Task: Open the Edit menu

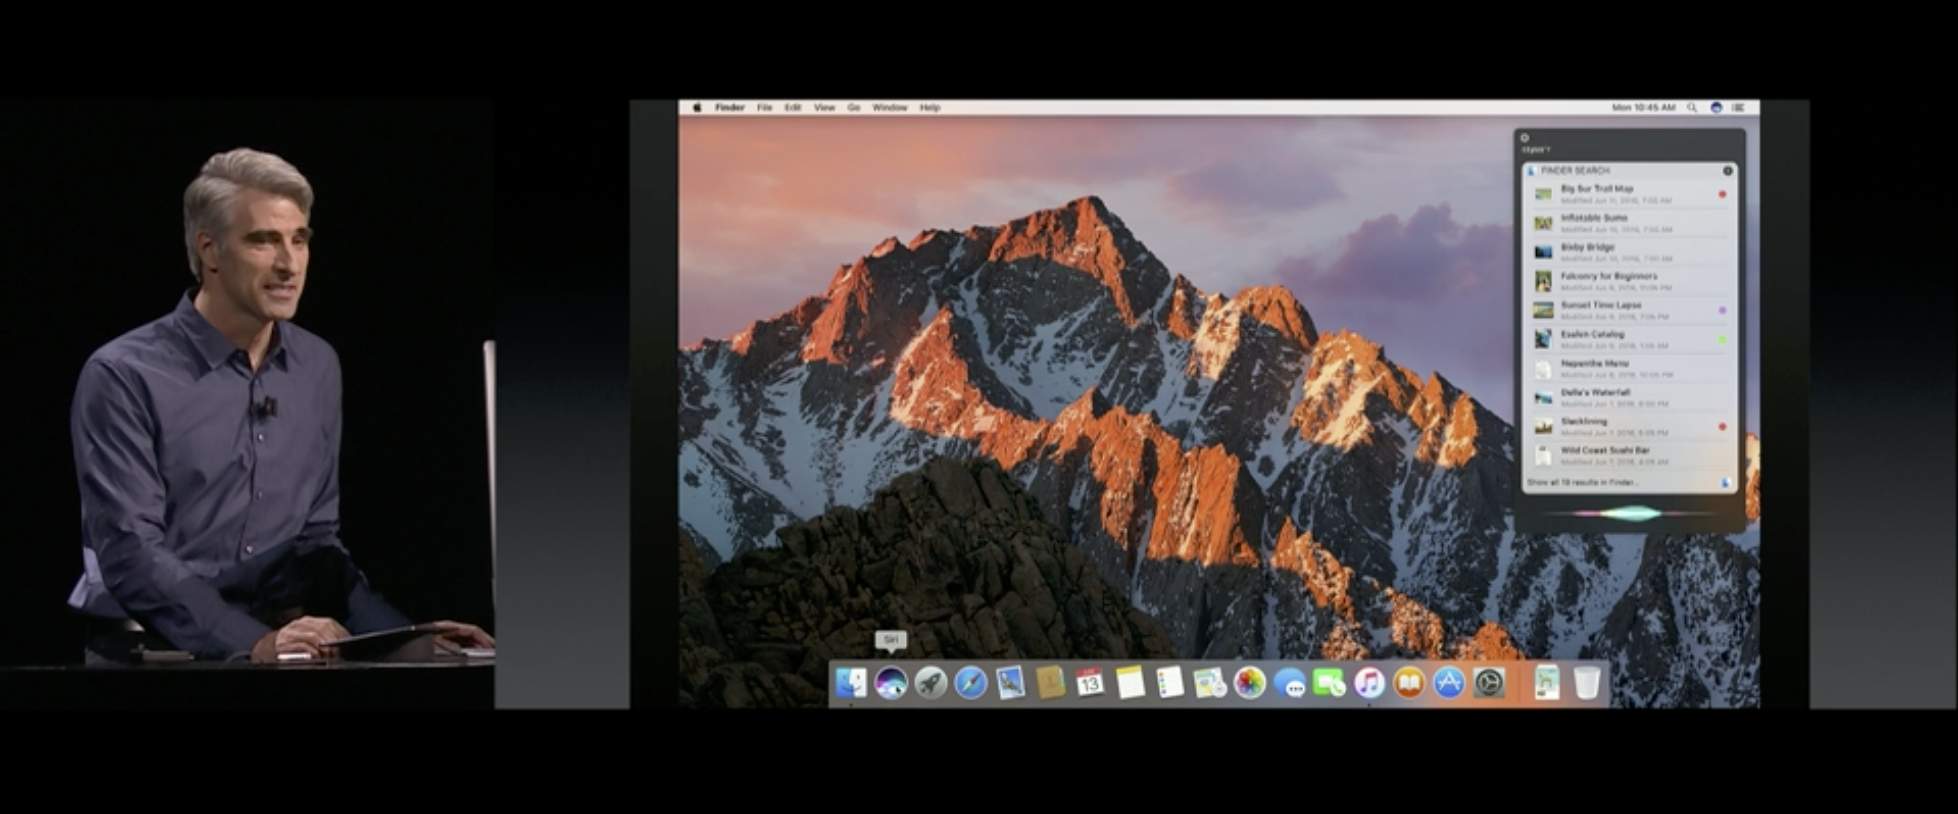Action: tap(793, 108)
